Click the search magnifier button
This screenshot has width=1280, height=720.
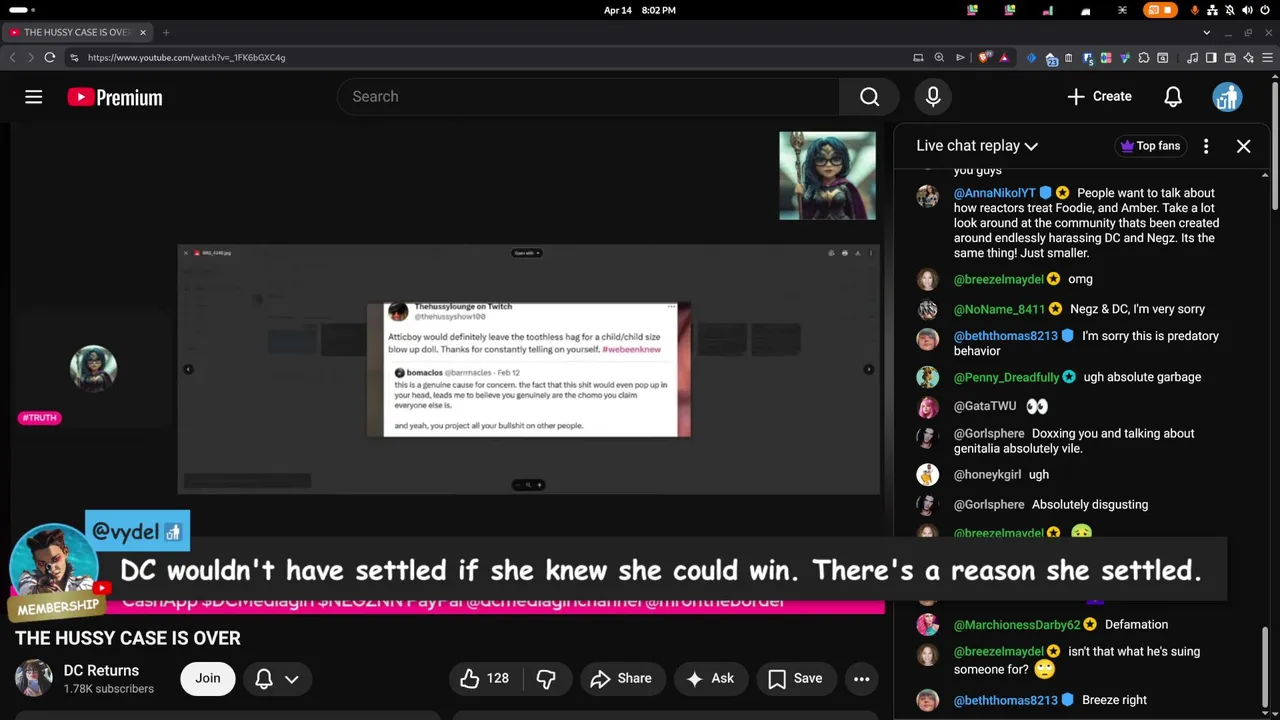869,97
